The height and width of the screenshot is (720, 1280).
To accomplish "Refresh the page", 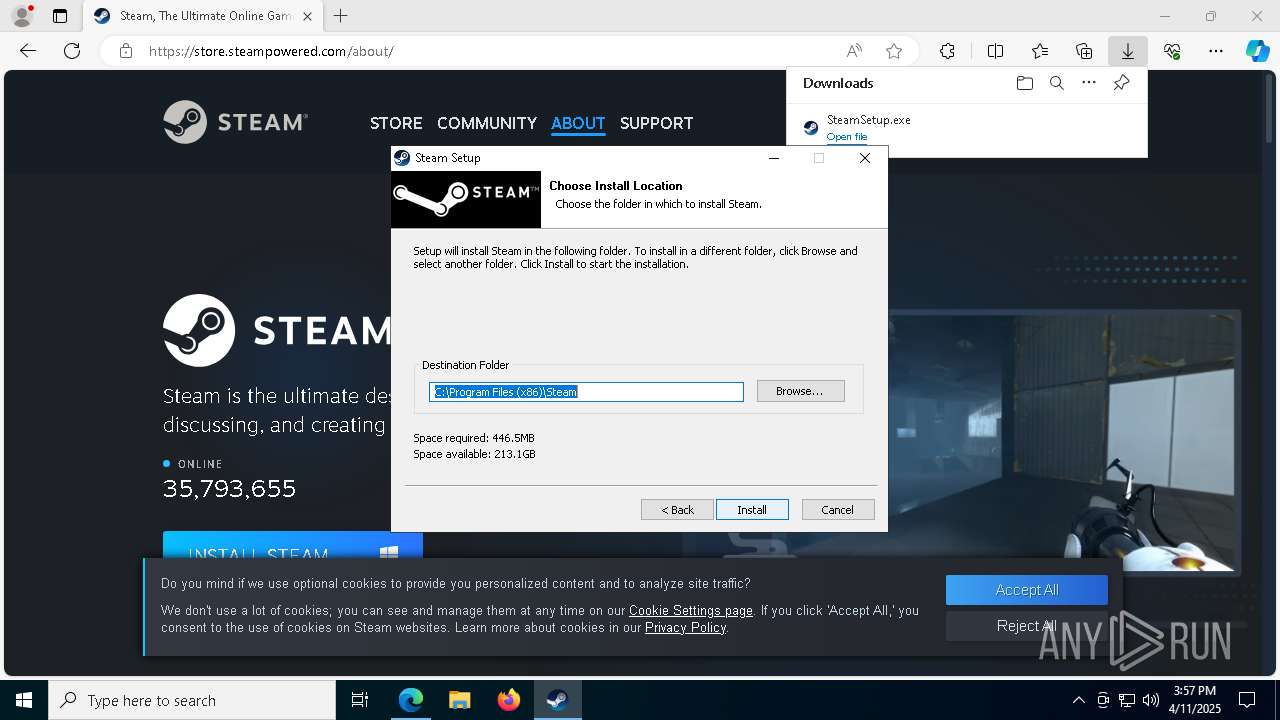I will [72, 51].
